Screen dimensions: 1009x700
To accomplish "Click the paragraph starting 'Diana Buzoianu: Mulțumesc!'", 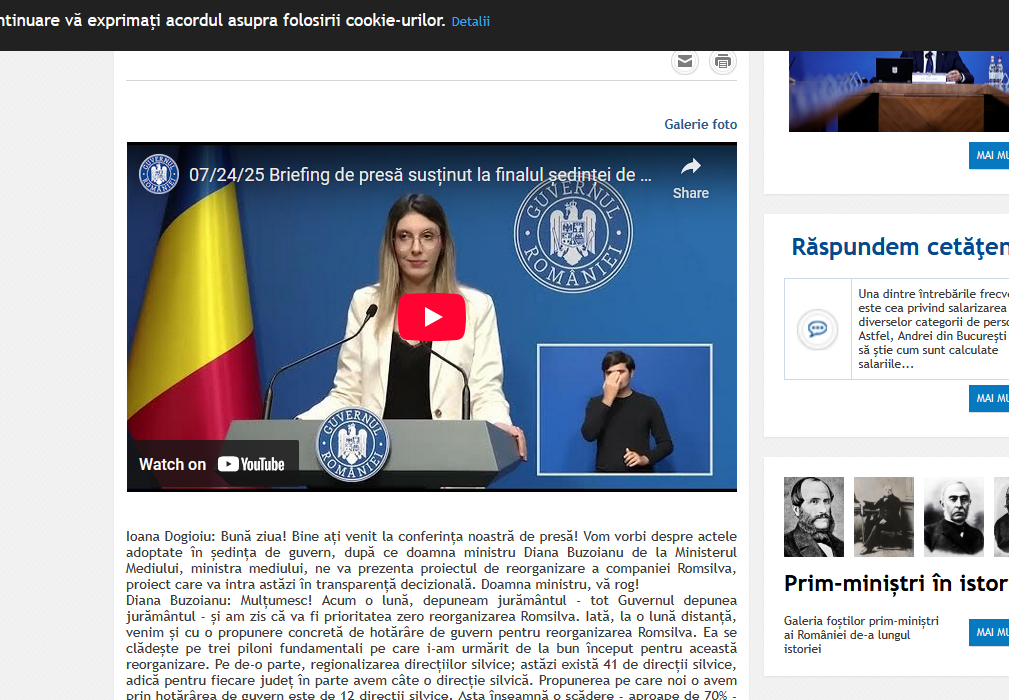I will pyautogui.click(x=431, y=647).
